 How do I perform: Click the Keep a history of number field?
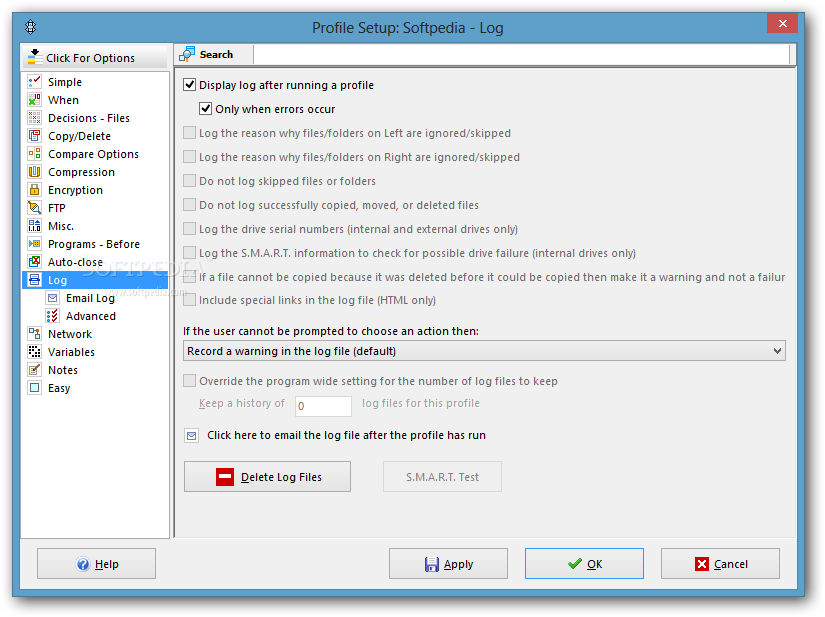323,406
